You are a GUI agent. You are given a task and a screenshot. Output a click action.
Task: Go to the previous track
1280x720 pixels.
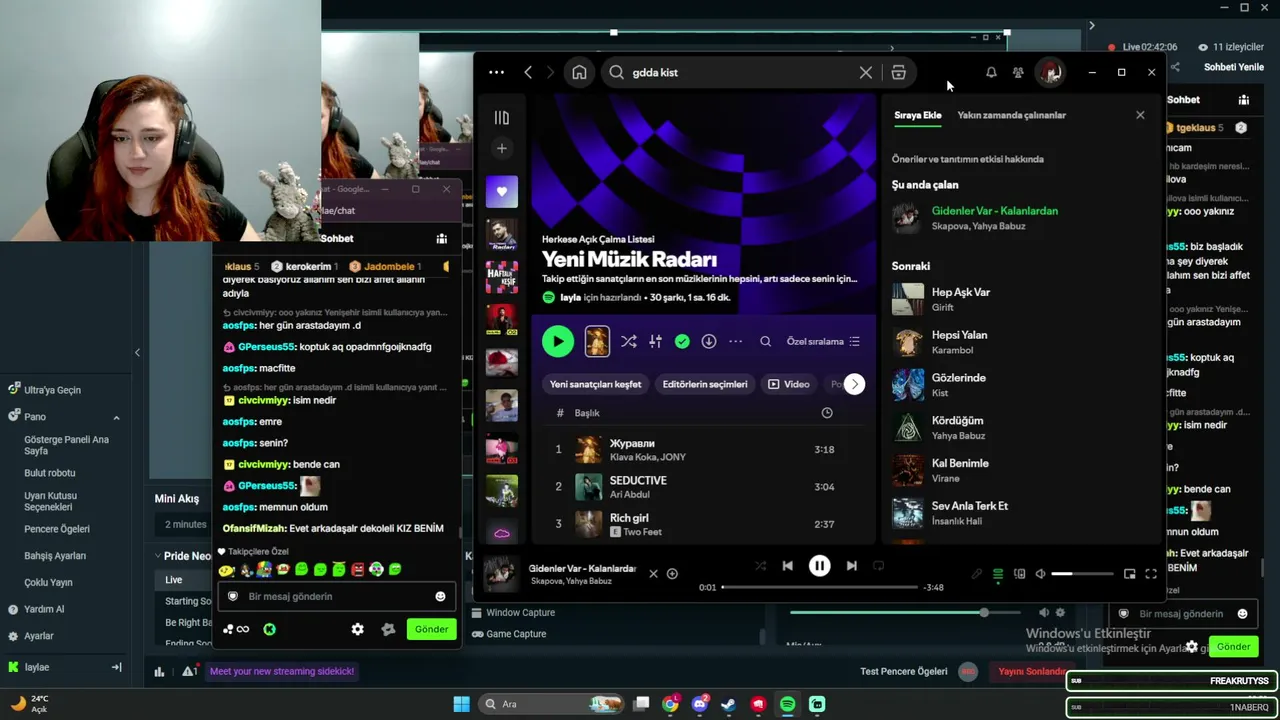click(x=787, y=566)
